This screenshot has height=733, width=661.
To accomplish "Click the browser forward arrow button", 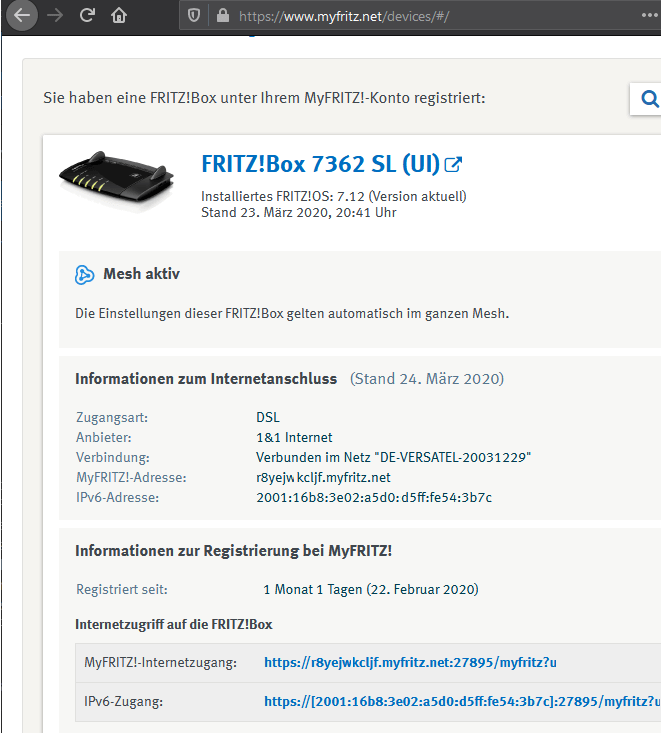I will coord(55,15).
